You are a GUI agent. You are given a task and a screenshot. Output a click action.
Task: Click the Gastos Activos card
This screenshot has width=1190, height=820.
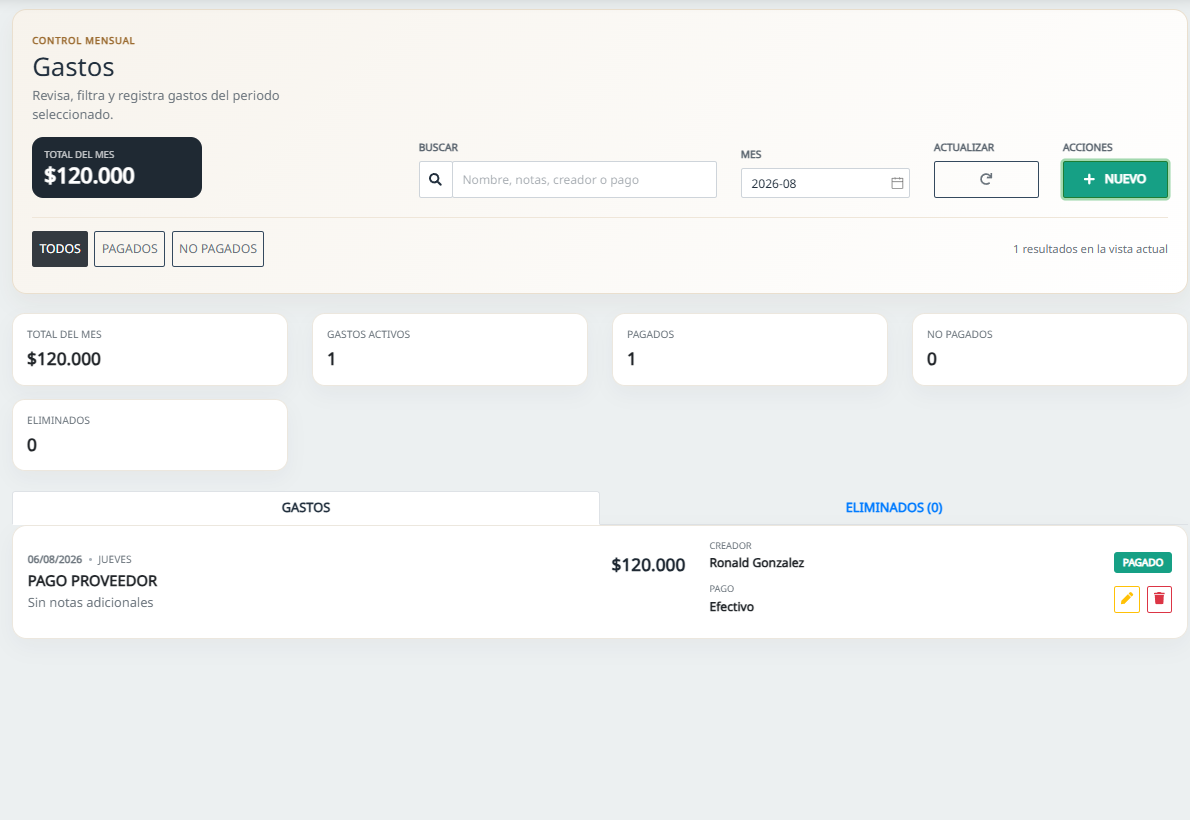450,349
